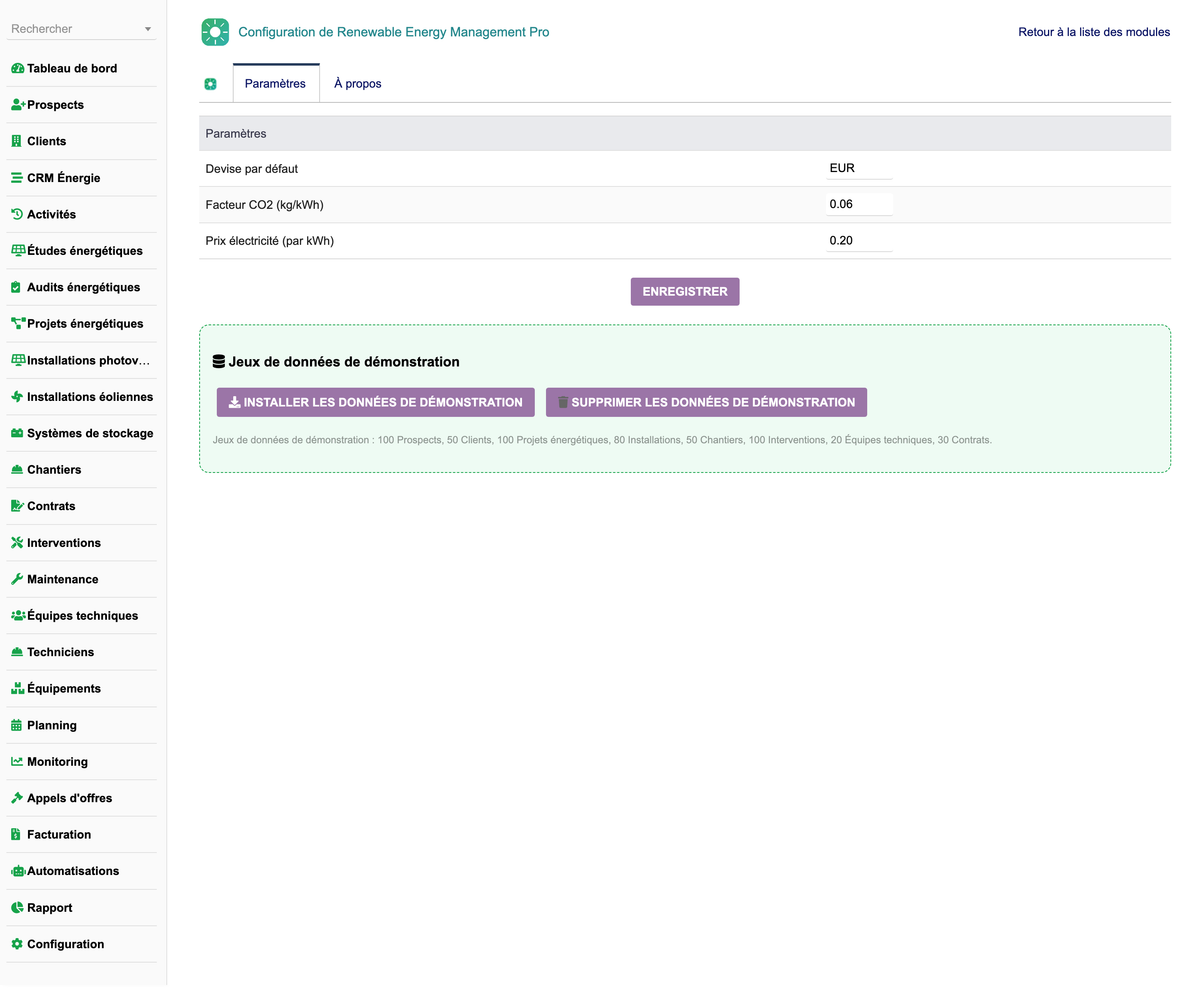The image size is (1200, 1001).
Task: Click the CRM Énergie bars icon
Action: pyautogui.click(x=17, y=178)
